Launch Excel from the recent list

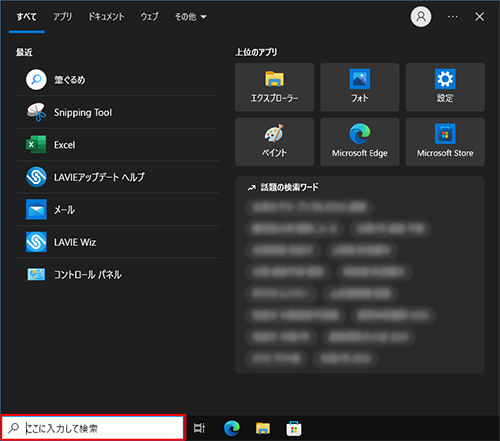[x=118, y=145]
